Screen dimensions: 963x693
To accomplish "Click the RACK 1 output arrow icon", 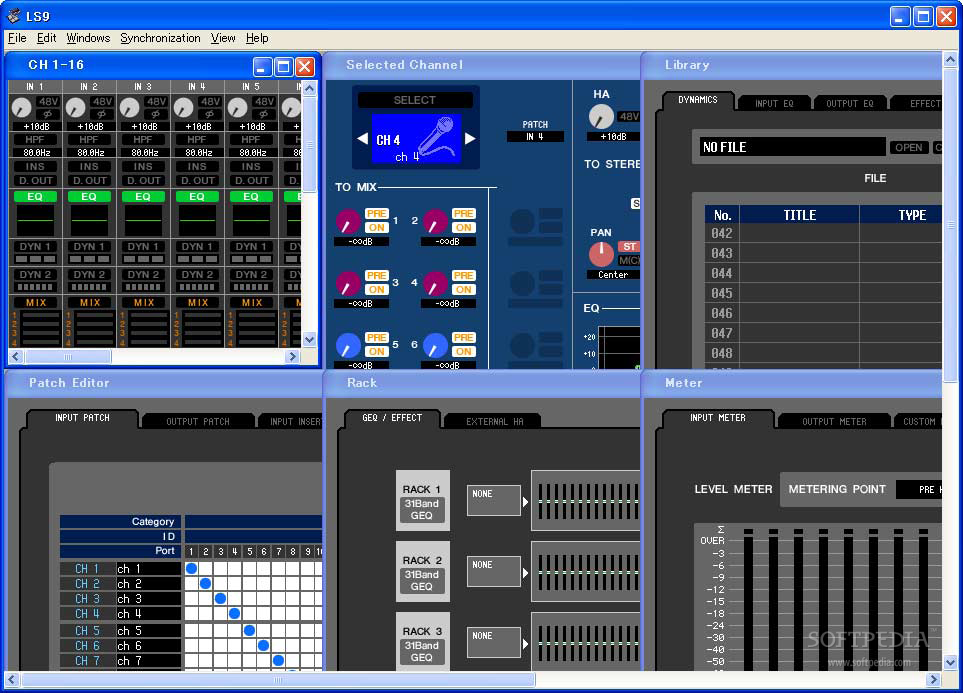I will point(525,502).
